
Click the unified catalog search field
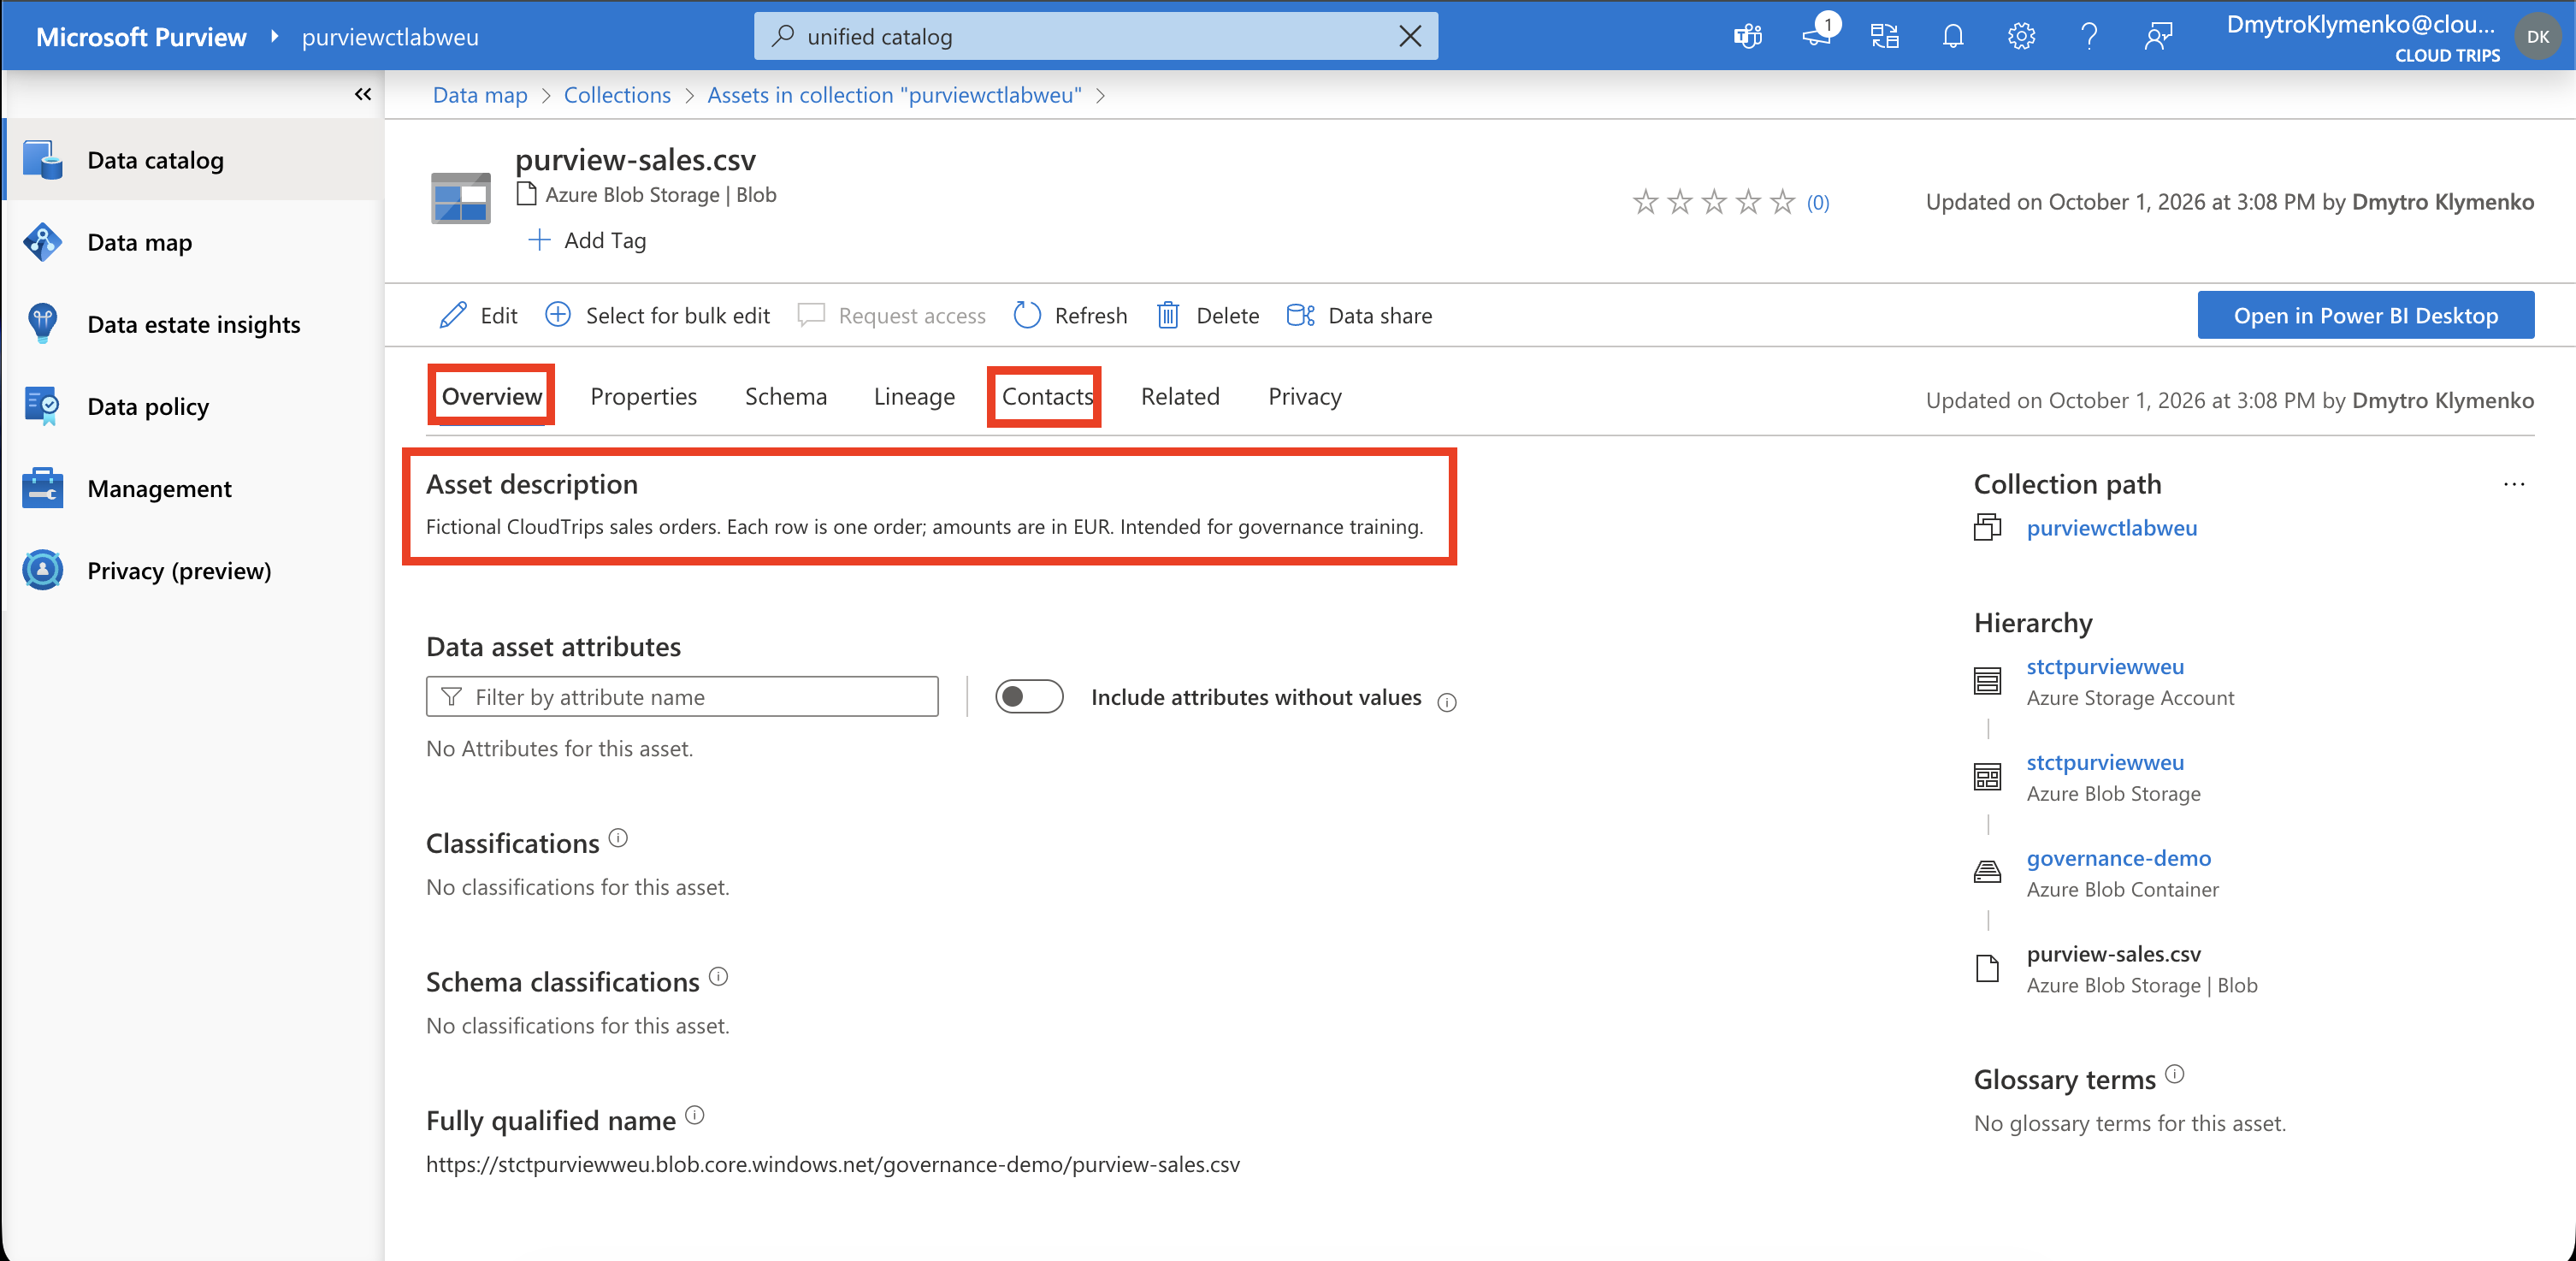(x=1096, y=37)
